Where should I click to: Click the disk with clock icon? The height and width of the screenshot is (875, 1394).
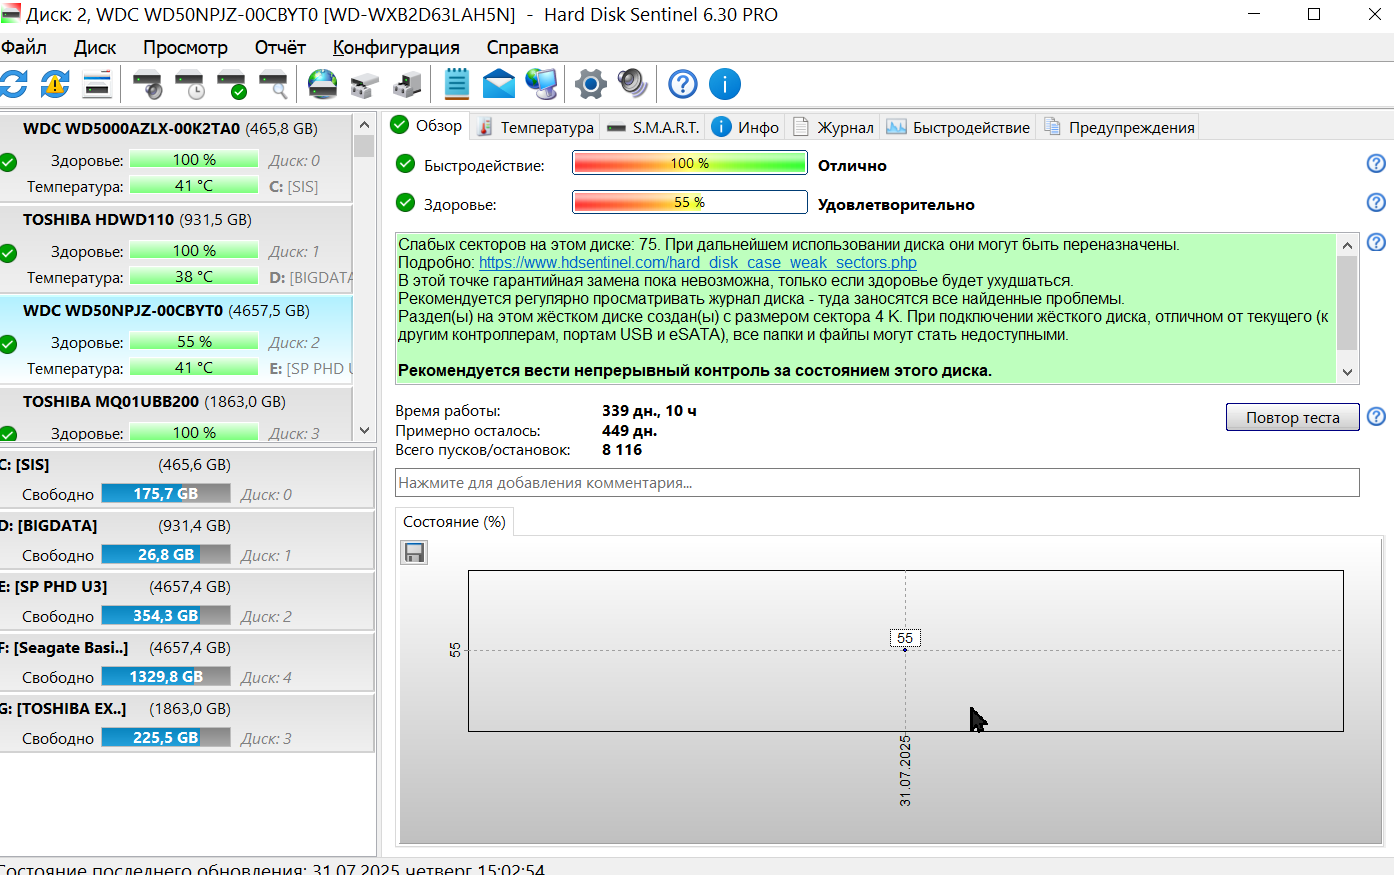190,84
